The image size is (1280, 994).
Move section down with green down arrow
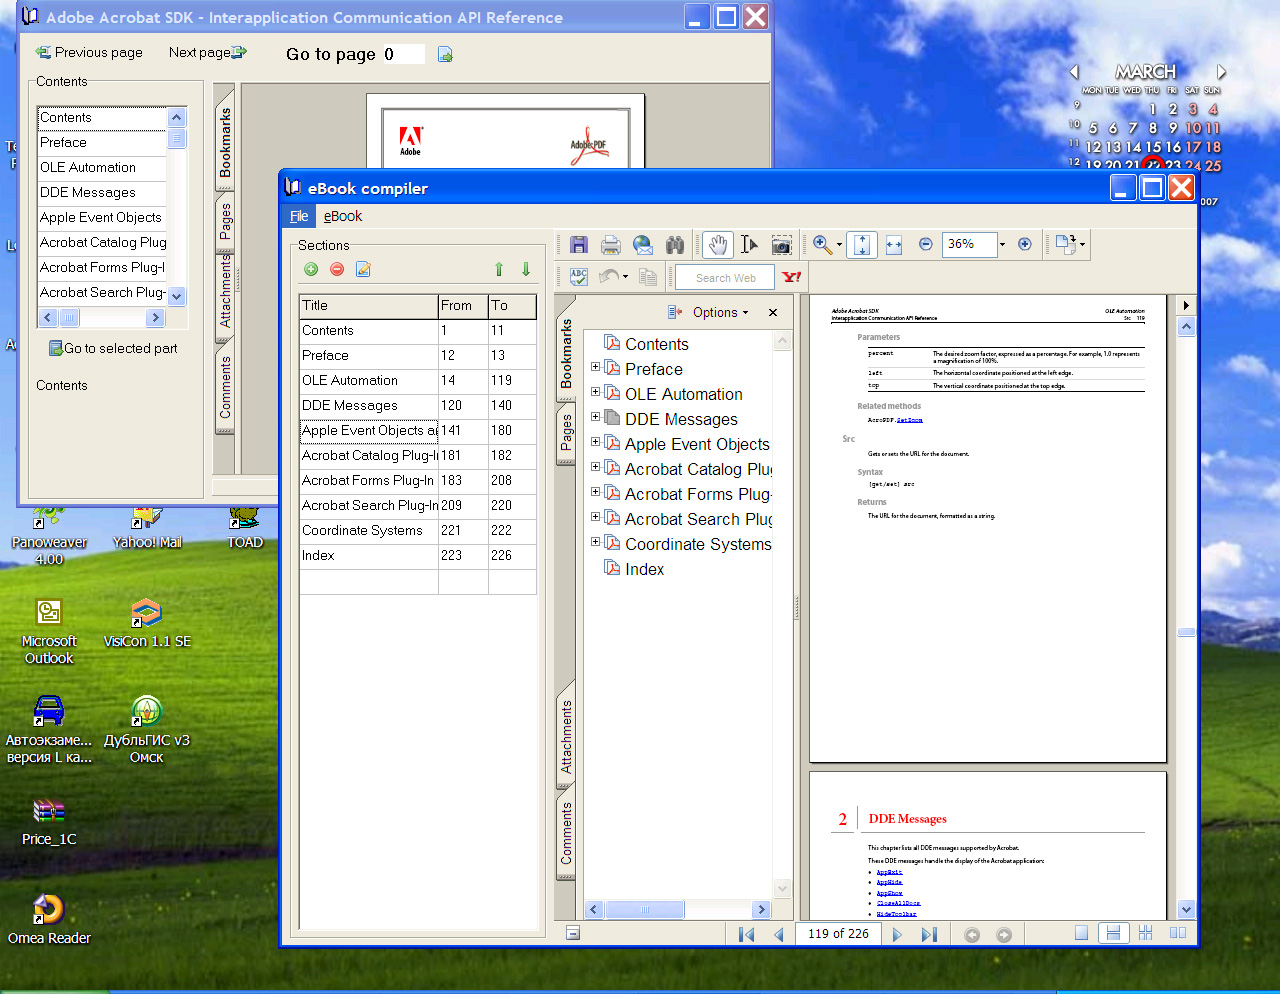(526, 269)
